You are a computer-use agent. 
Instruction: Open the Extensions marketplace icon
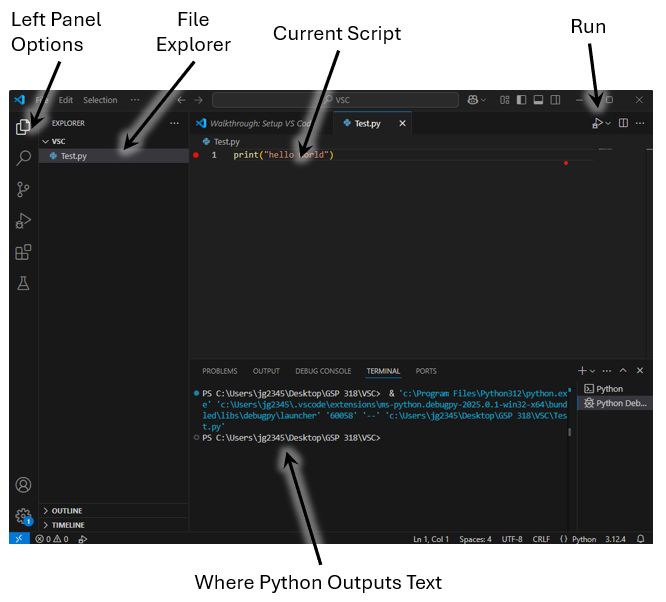tap(23, 252)
